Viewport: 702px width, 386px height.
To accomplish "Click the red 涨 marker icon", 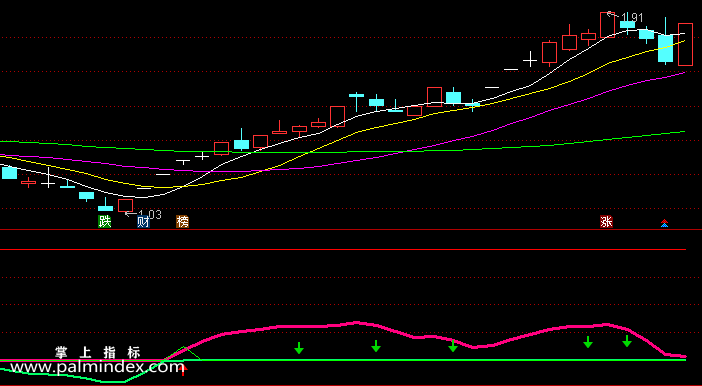I will click(x=606, y=221).
